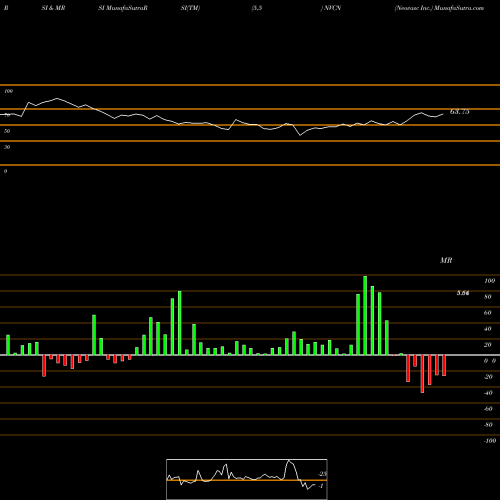Click the MR axis label -80
The height and width of the screenshot is (500, 500).
tap(488, 425)
